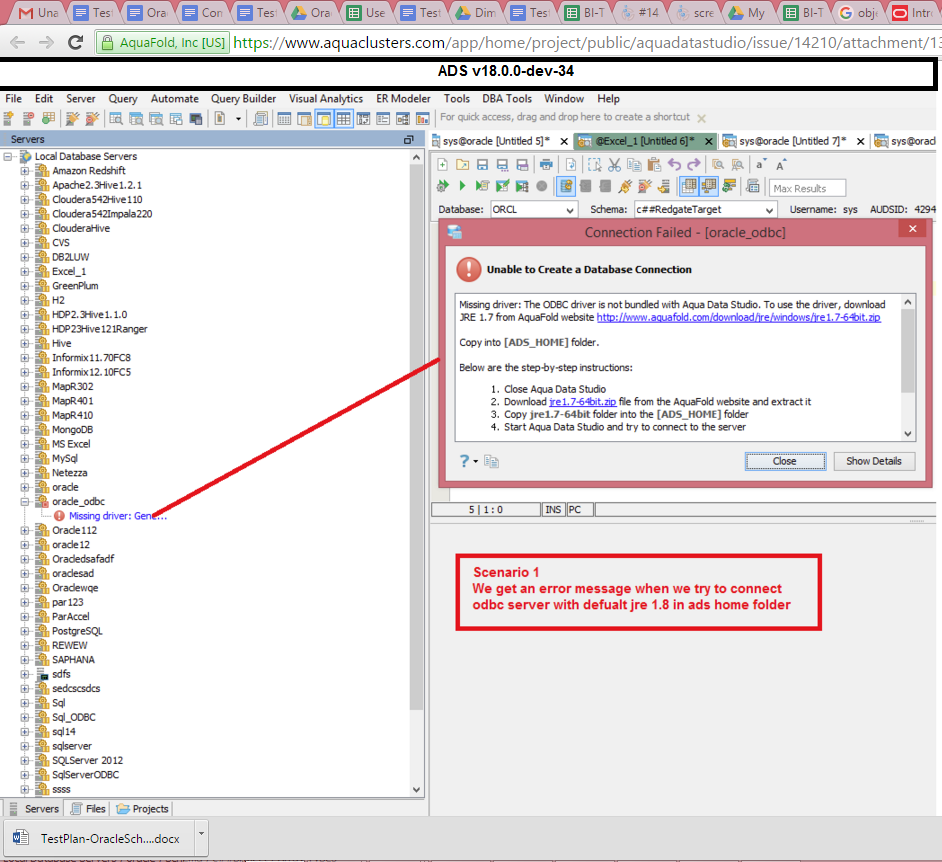Click the scroll down arrow of Servers tree
Viewport: 942px width, 862px height.
pos(416,790)
